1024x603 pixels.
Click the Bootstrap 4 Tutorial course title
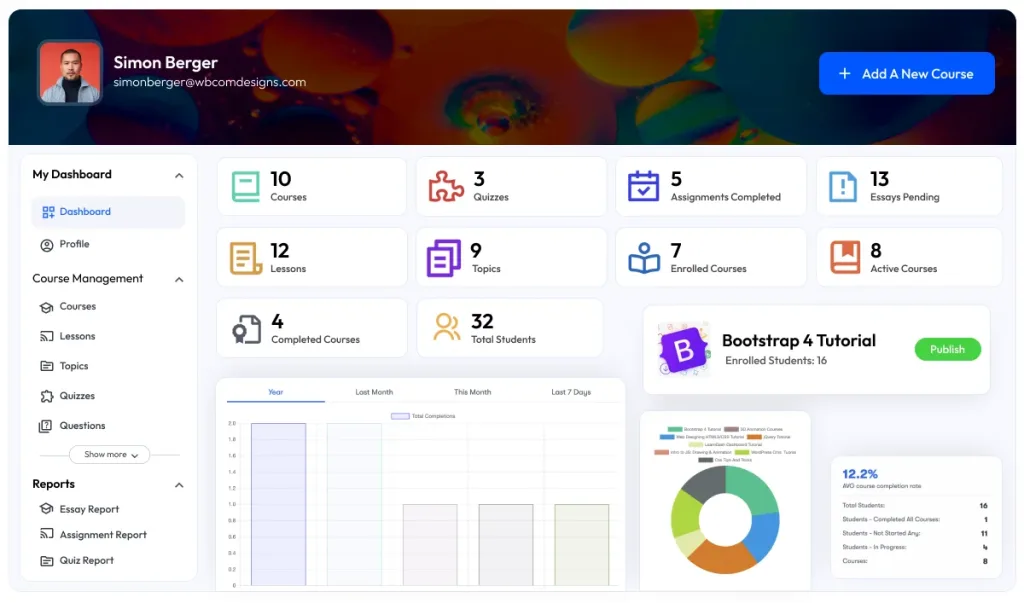click(798, 340)
